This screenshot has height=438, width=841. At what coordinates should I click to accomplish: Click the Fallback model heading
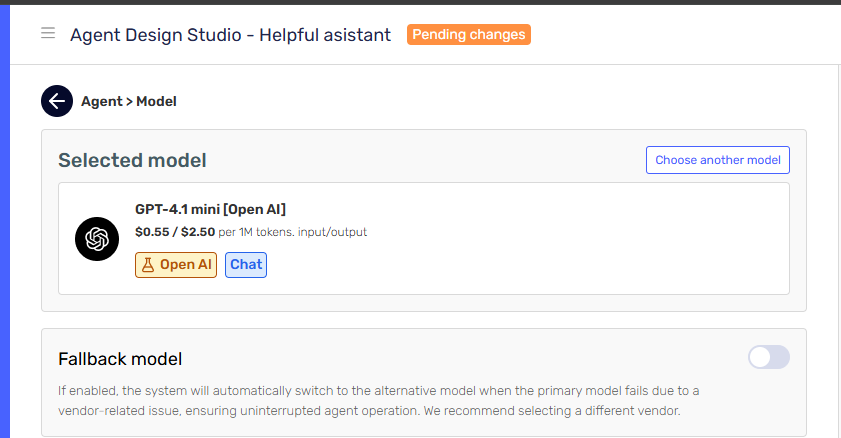[x=120, y=359]
